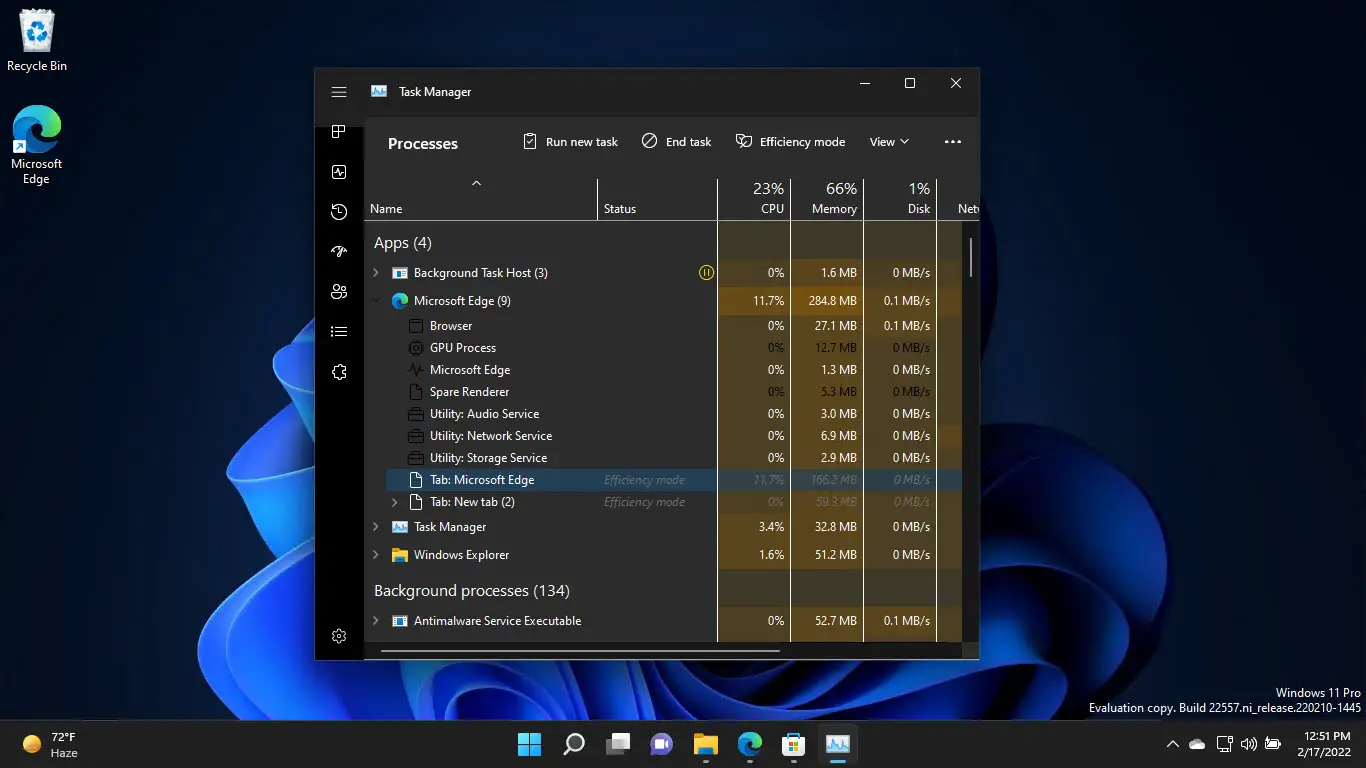Expand the Tab: New tab (2) entry
The image size is (1366, 768).
click(x=395, y=502)
